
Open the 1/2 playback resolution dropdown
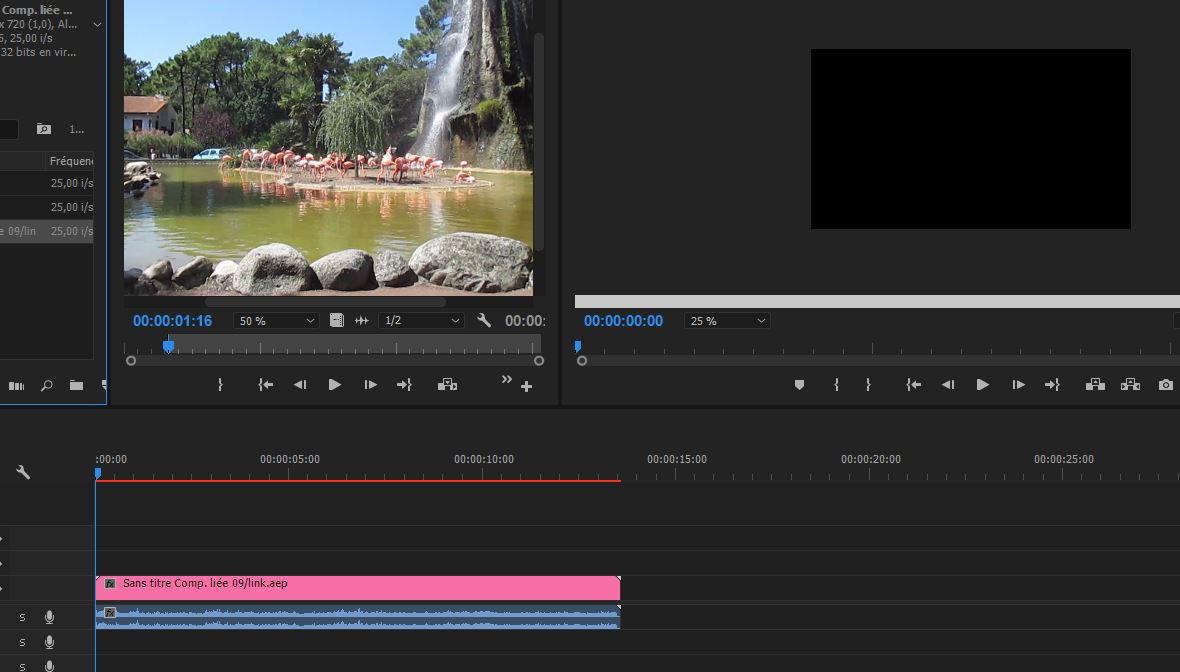[x=421, y=321]
